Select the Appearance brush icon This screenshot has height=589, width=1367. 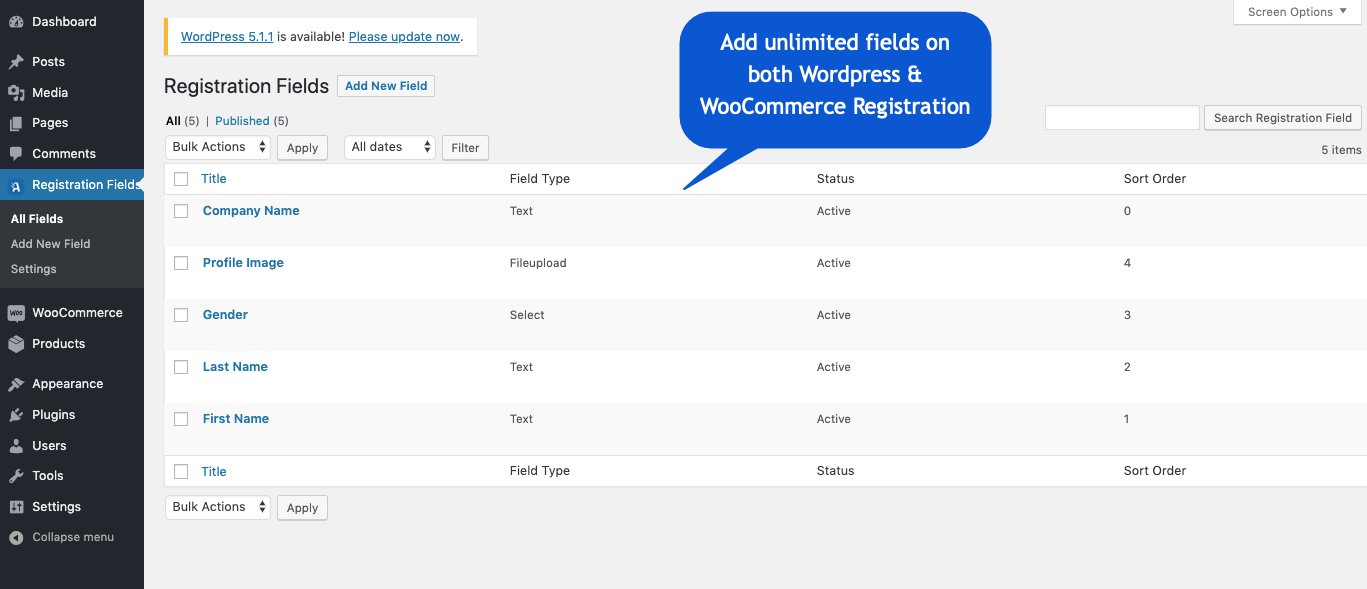(x=16, y=383)
